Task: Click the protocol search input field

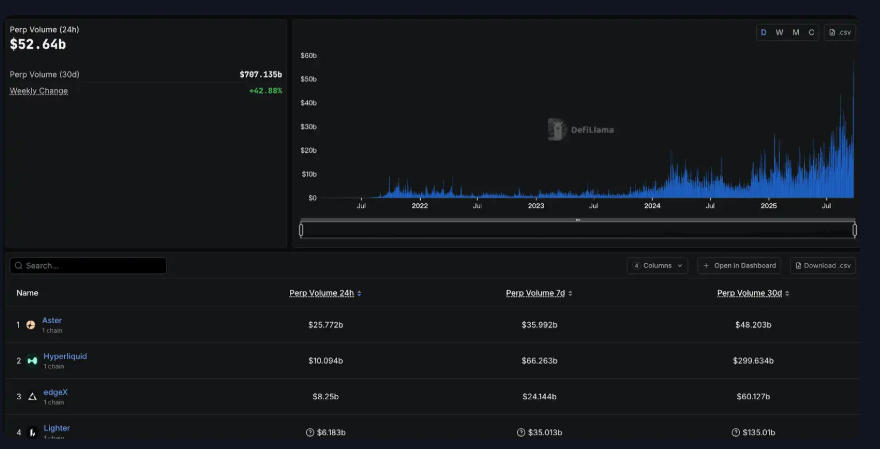Action: [x=88, y=266]
